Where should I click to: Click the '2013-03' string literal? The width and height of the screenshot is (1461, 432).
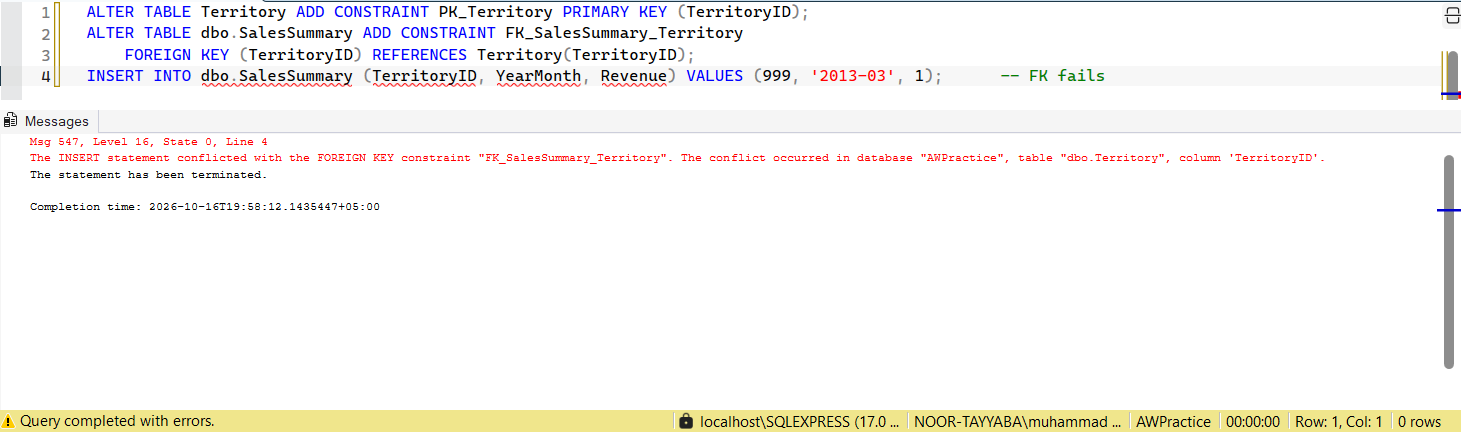click(857, 76)
